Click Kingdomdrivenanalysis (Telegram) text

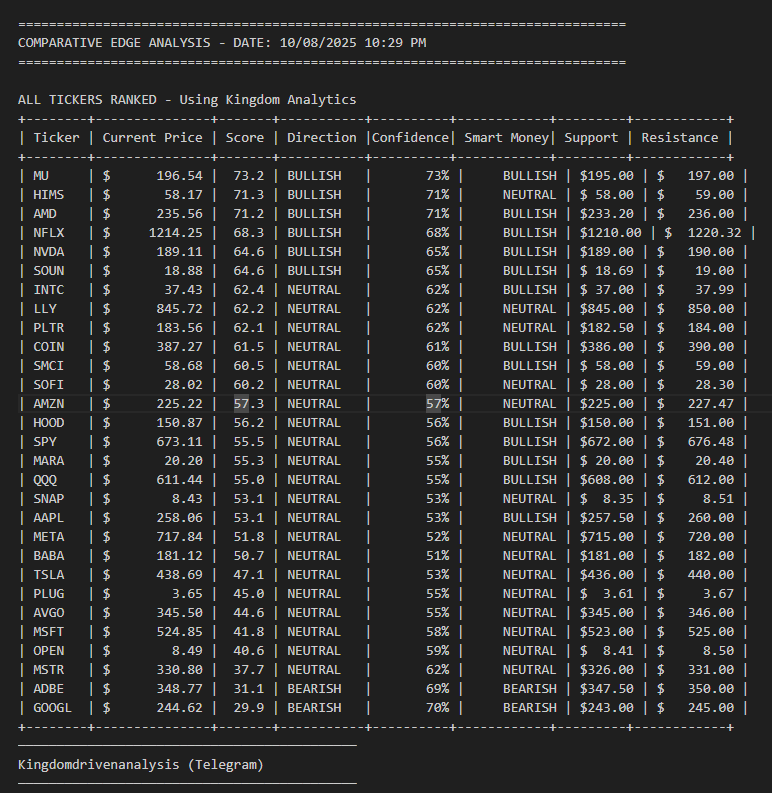point(141,765)
